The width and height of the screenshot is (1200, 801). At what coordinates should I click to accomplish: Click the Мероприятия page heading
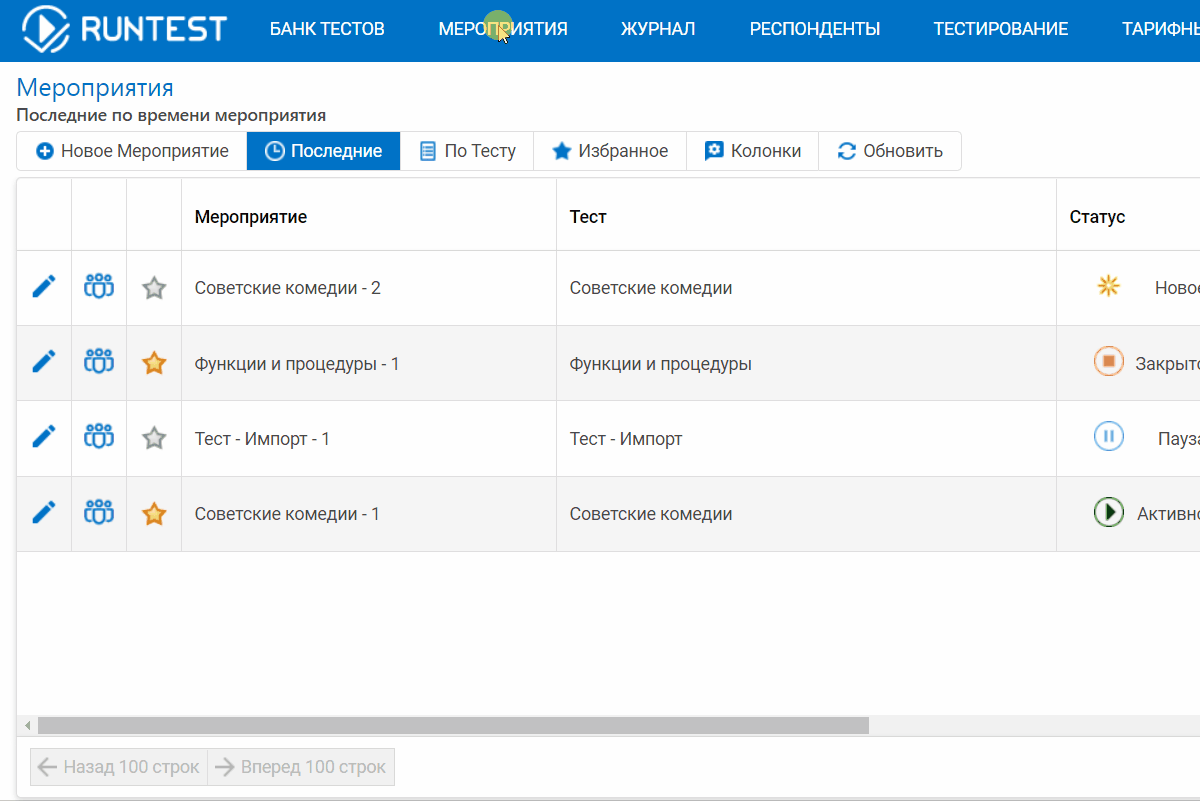95,88
